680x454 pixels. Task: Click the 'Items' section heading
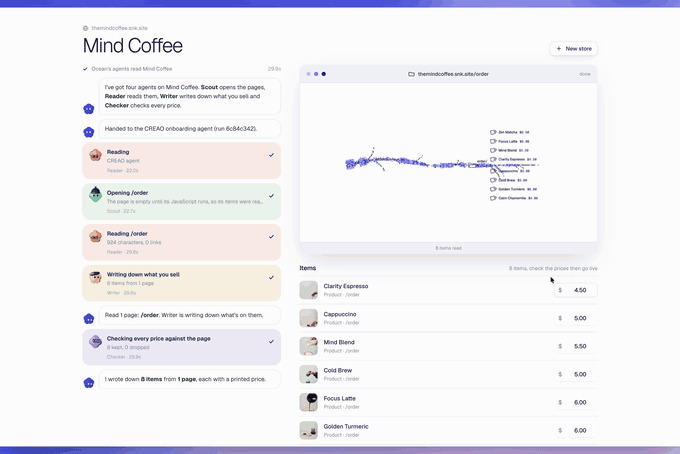[307, 268]
